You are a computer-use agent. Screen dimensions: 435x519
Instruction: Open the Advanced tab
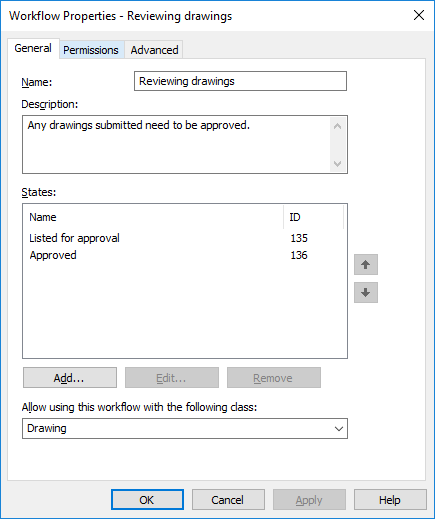pos(154,50)
